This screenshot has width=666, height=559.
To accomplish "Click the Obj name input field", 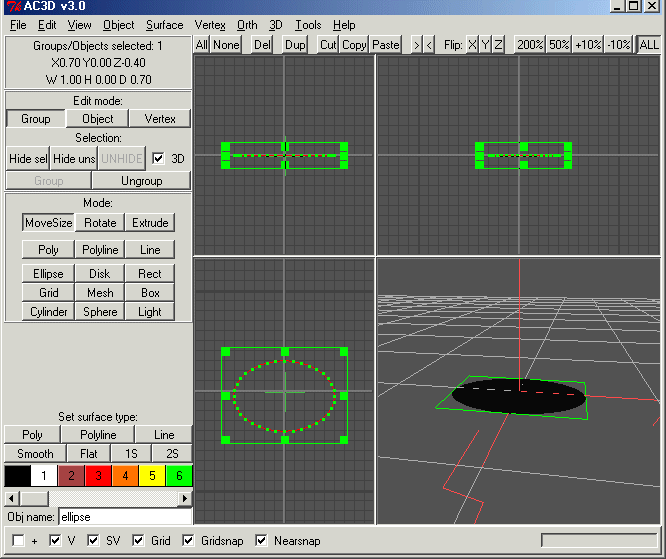I will 125,517.
